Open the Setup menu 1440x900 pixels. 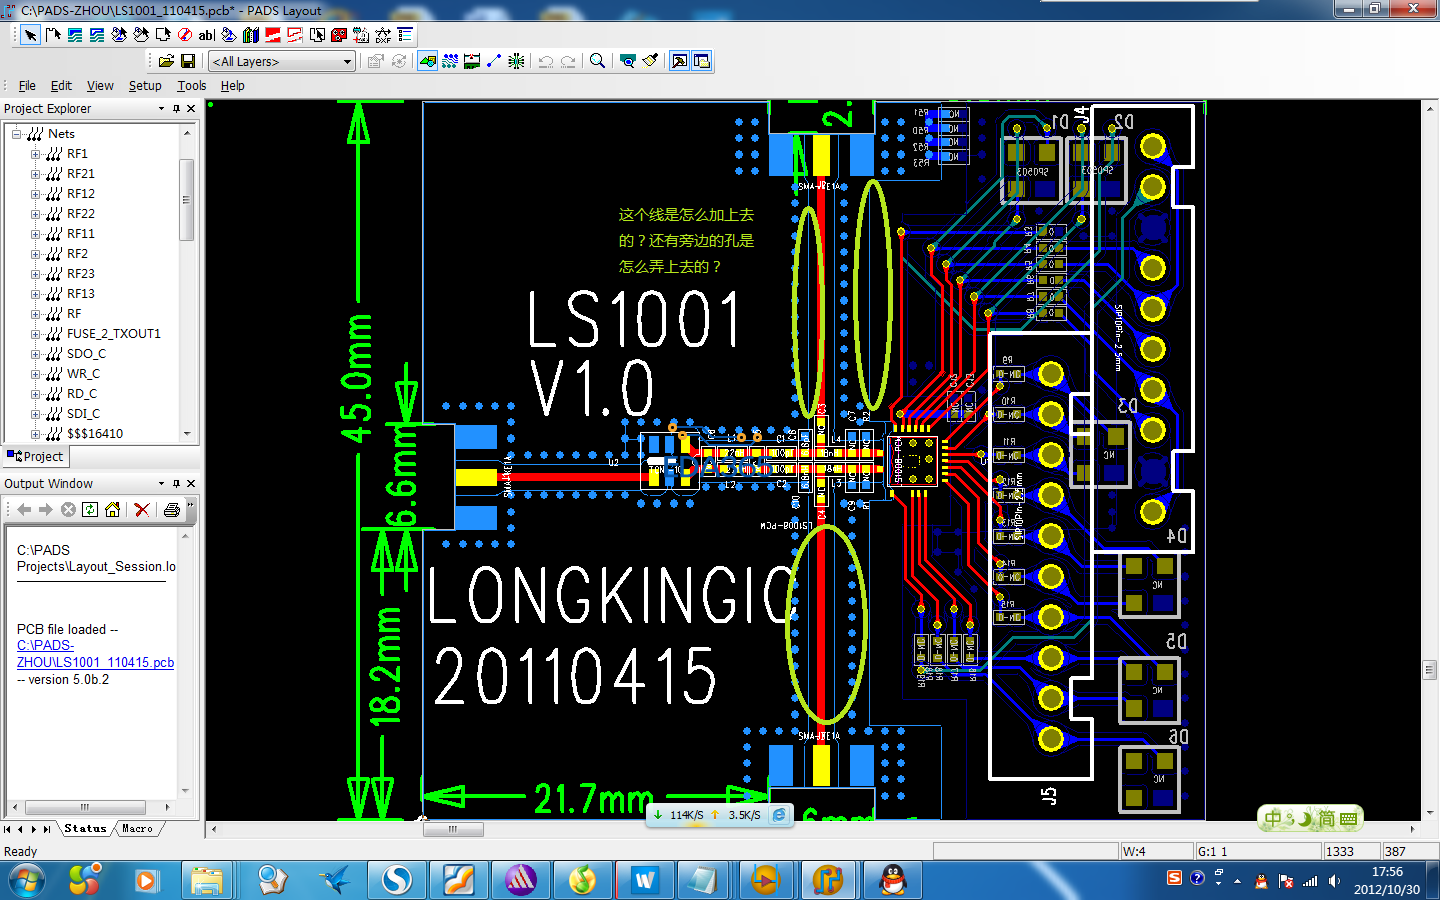(145, 86)
